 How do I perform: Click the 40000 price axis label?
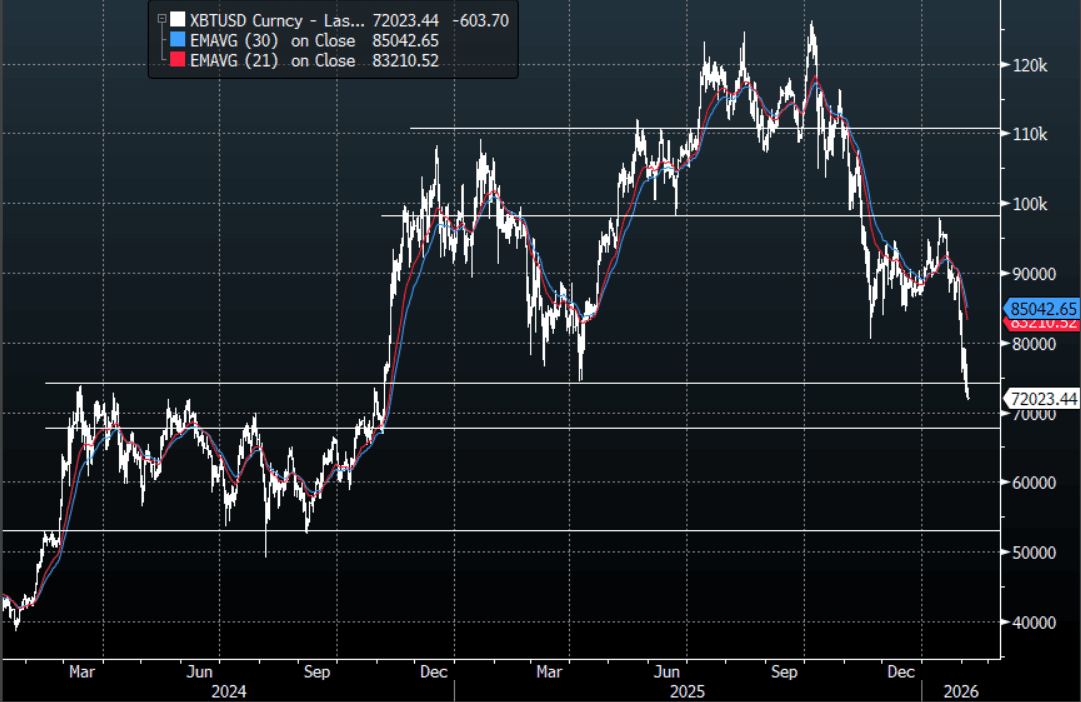[x=1033, y=622]
